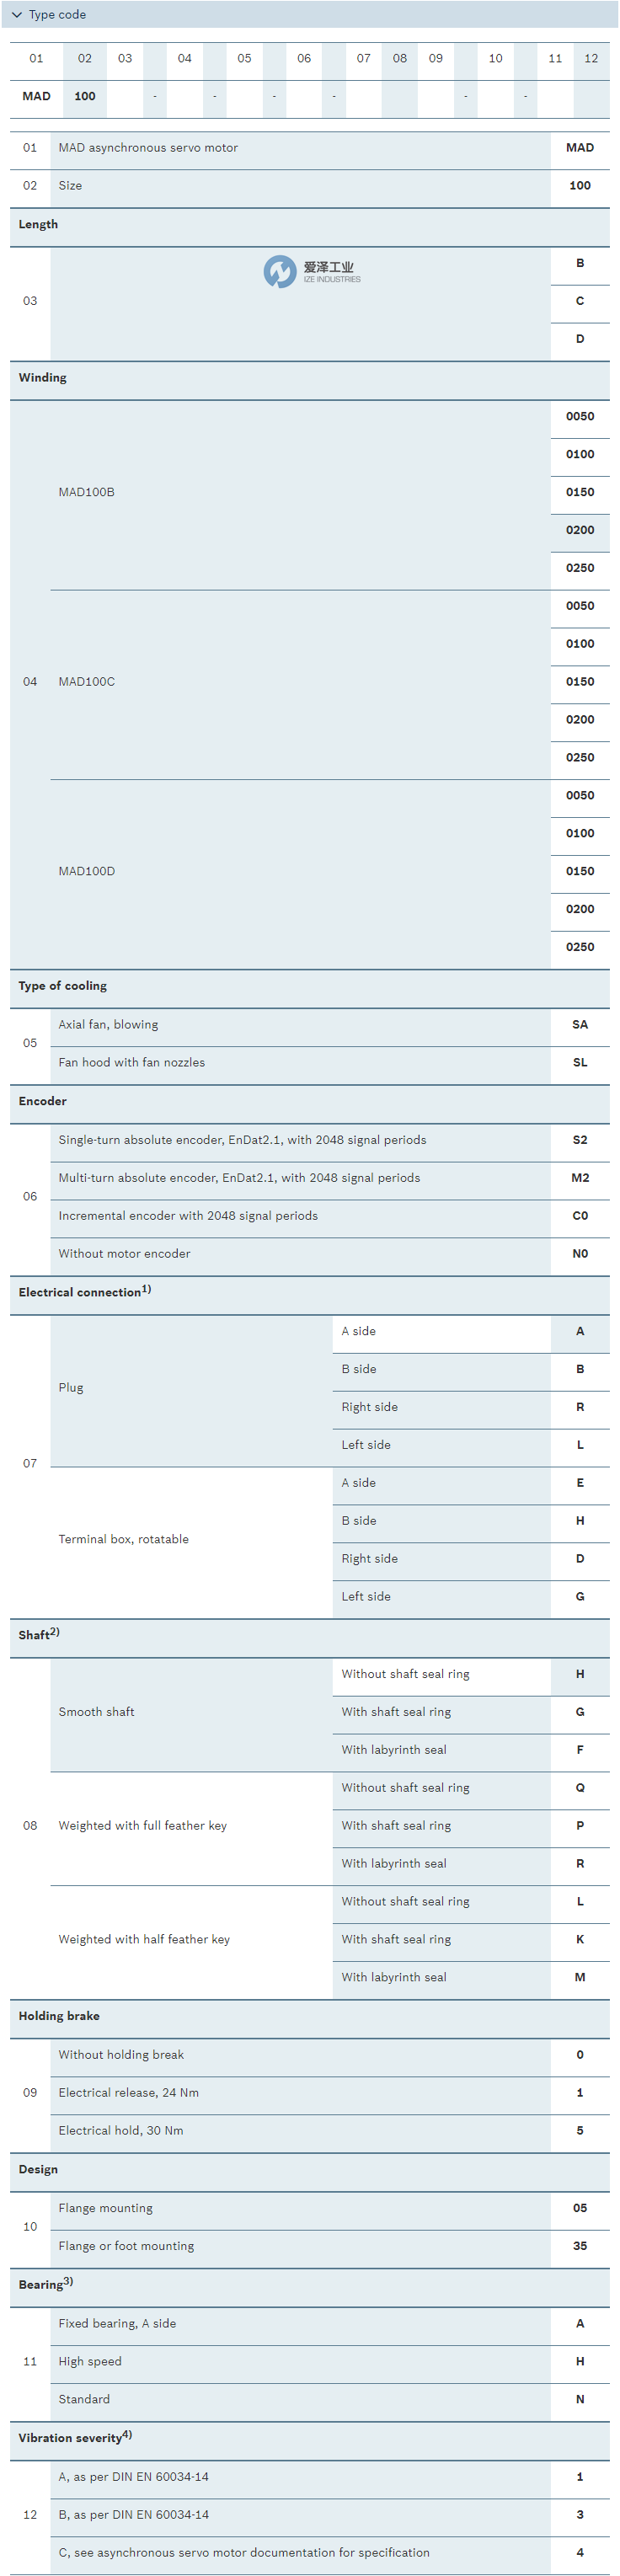
Task: Choose winding 0050 for MAD100B
Action: click(x=580, y=416)
